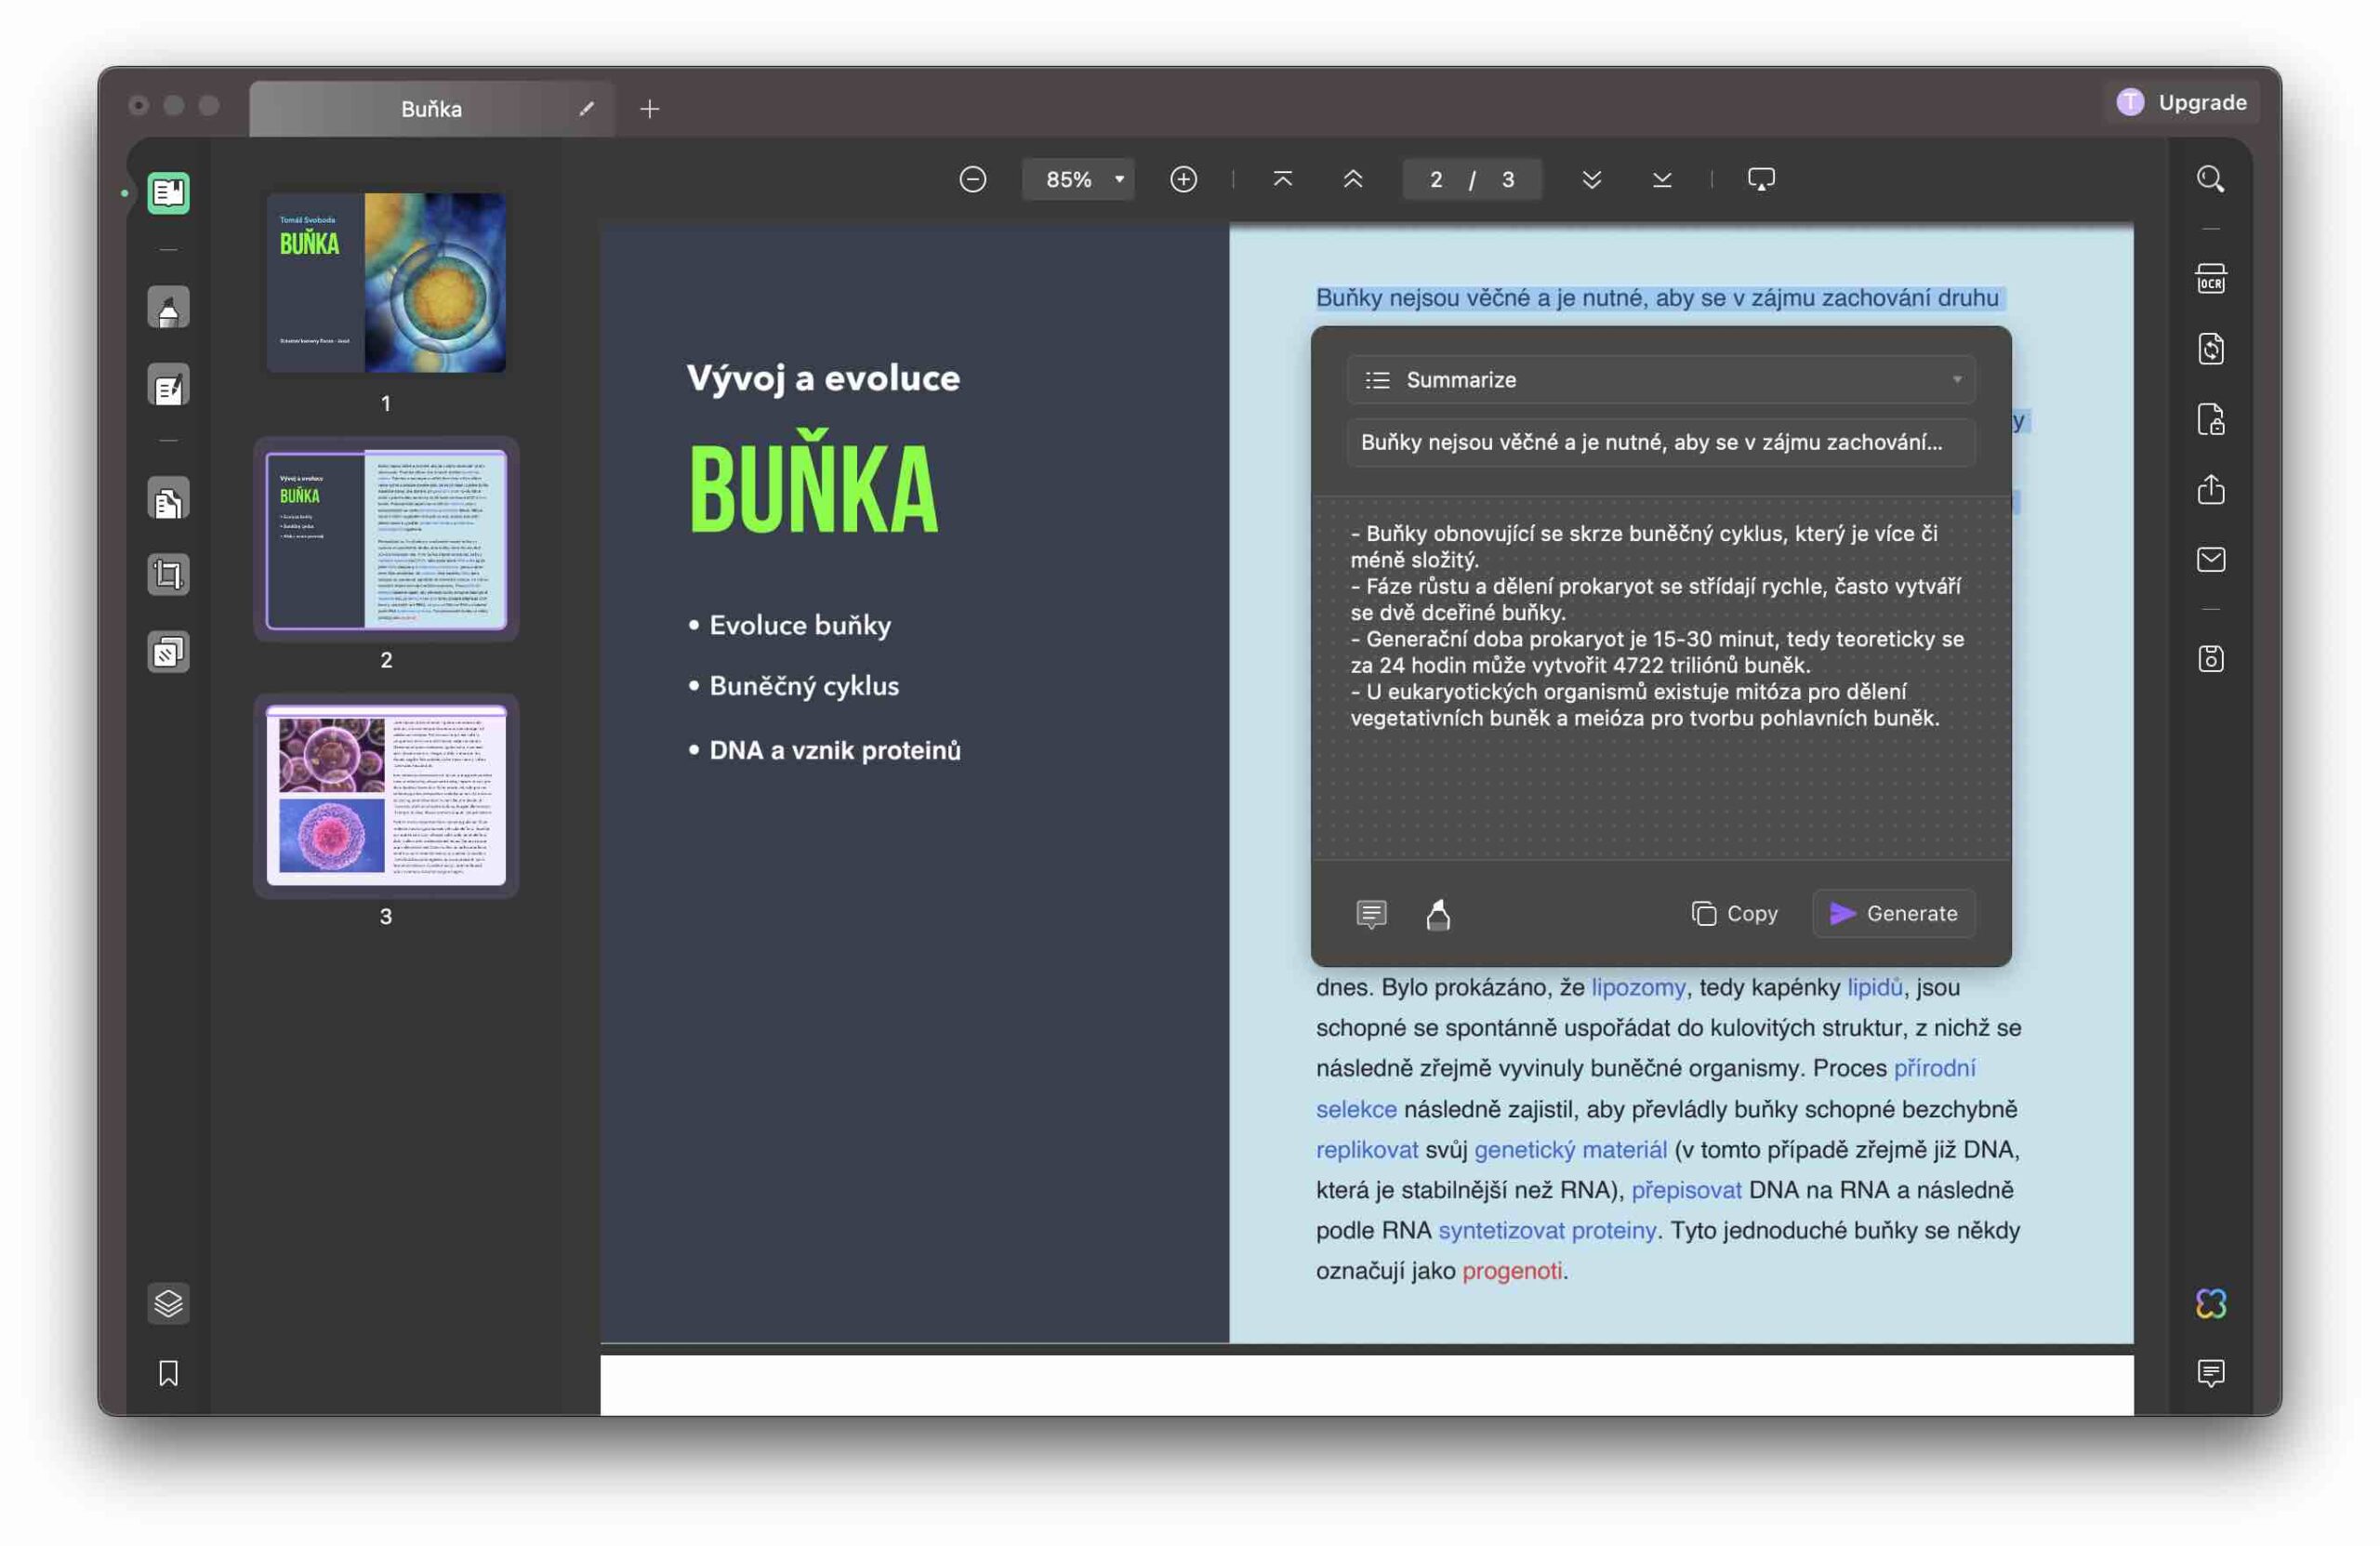Click the selected text input in AI popup
The image size is (2380, 1546).
tap(1661, 442)
